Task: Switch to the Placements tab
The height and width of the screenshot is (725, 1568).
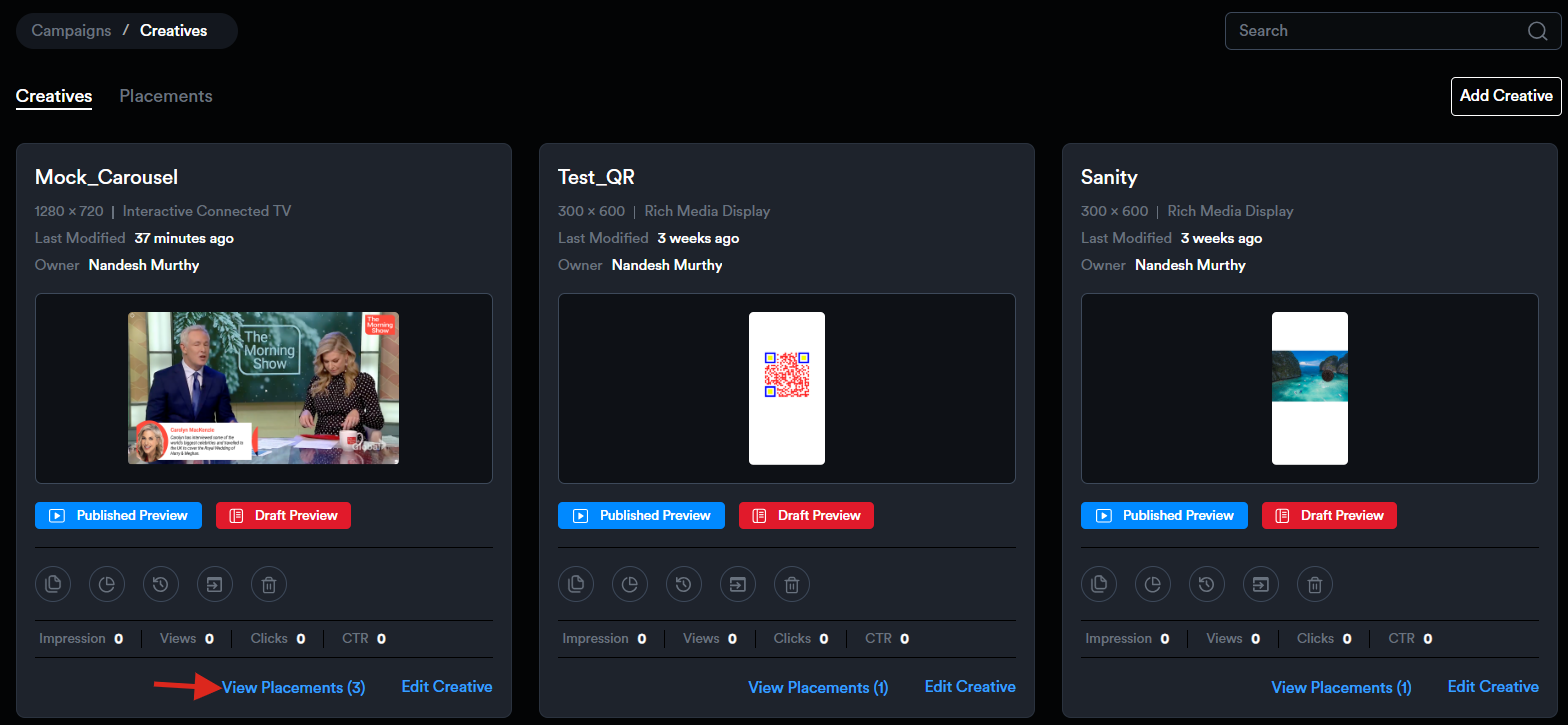Action: [x=166, y=96]
